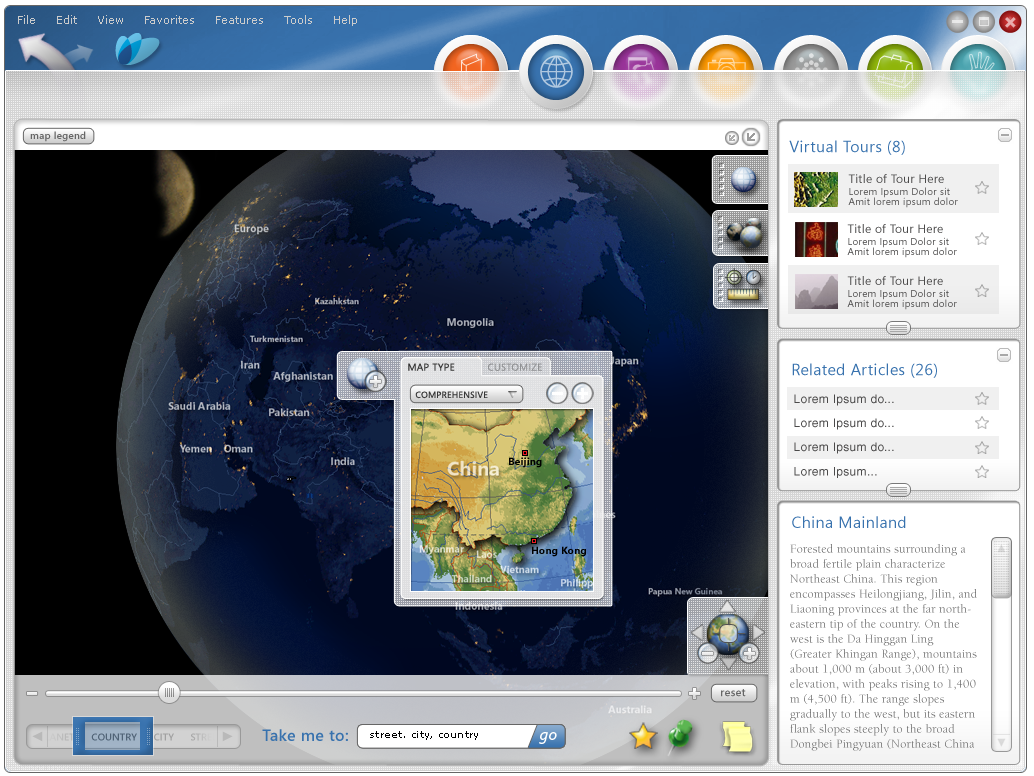Click the reset button
The image size is (1034, 776).
point(733,693)
